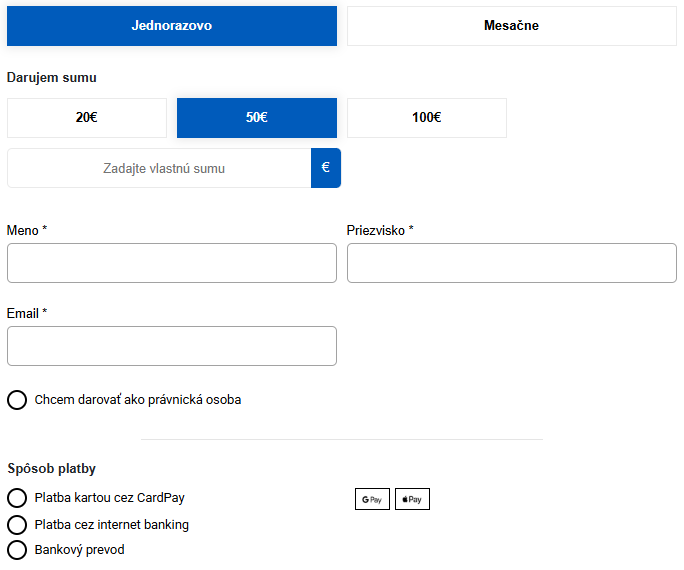684x570 pixels.
Task: Switch to Jednorazovo donation tab
Action: (172, 26)
